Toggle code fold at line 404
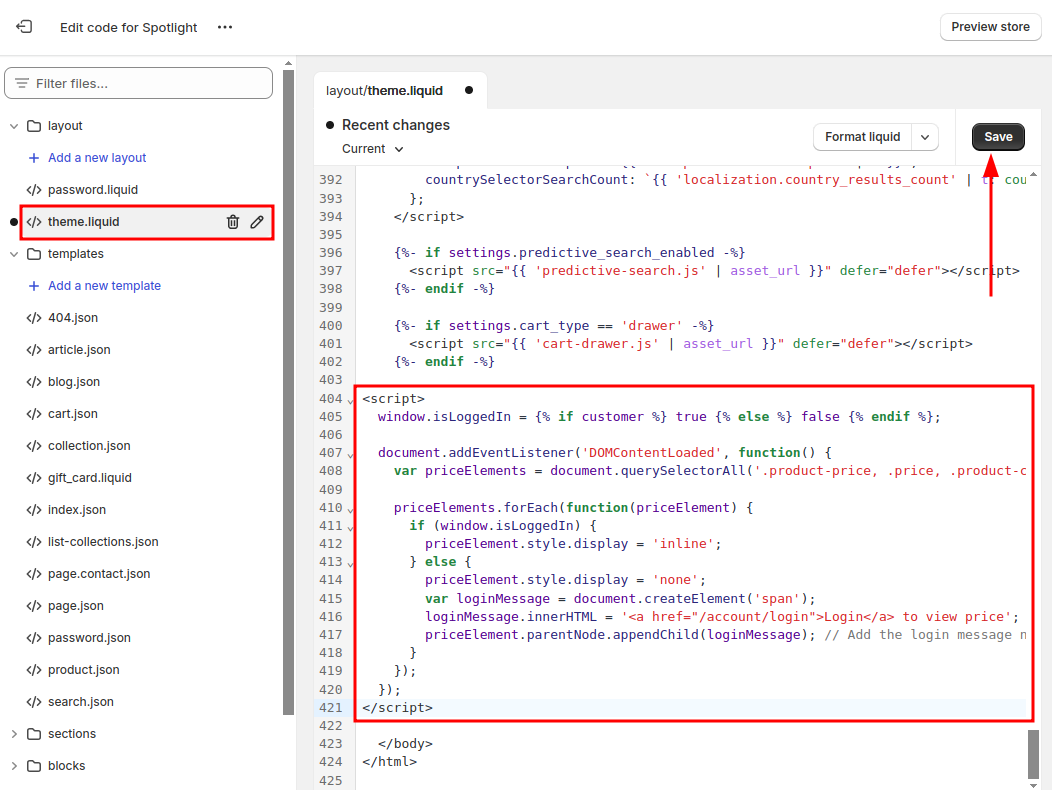The width and height of the screenshot is (1052, 790). tap(350, 400)
